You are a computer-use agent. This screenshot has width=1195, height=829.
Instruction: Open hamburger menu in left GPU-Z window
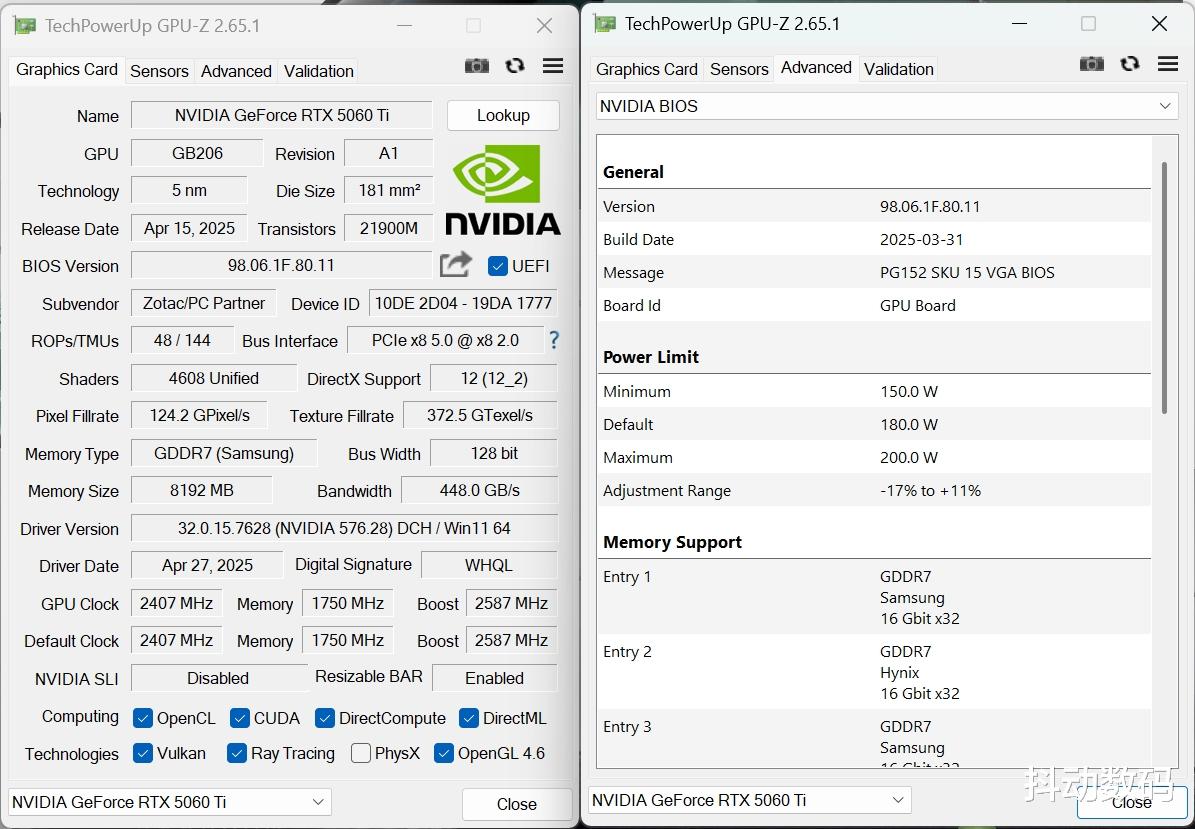(x=553, y=66)
